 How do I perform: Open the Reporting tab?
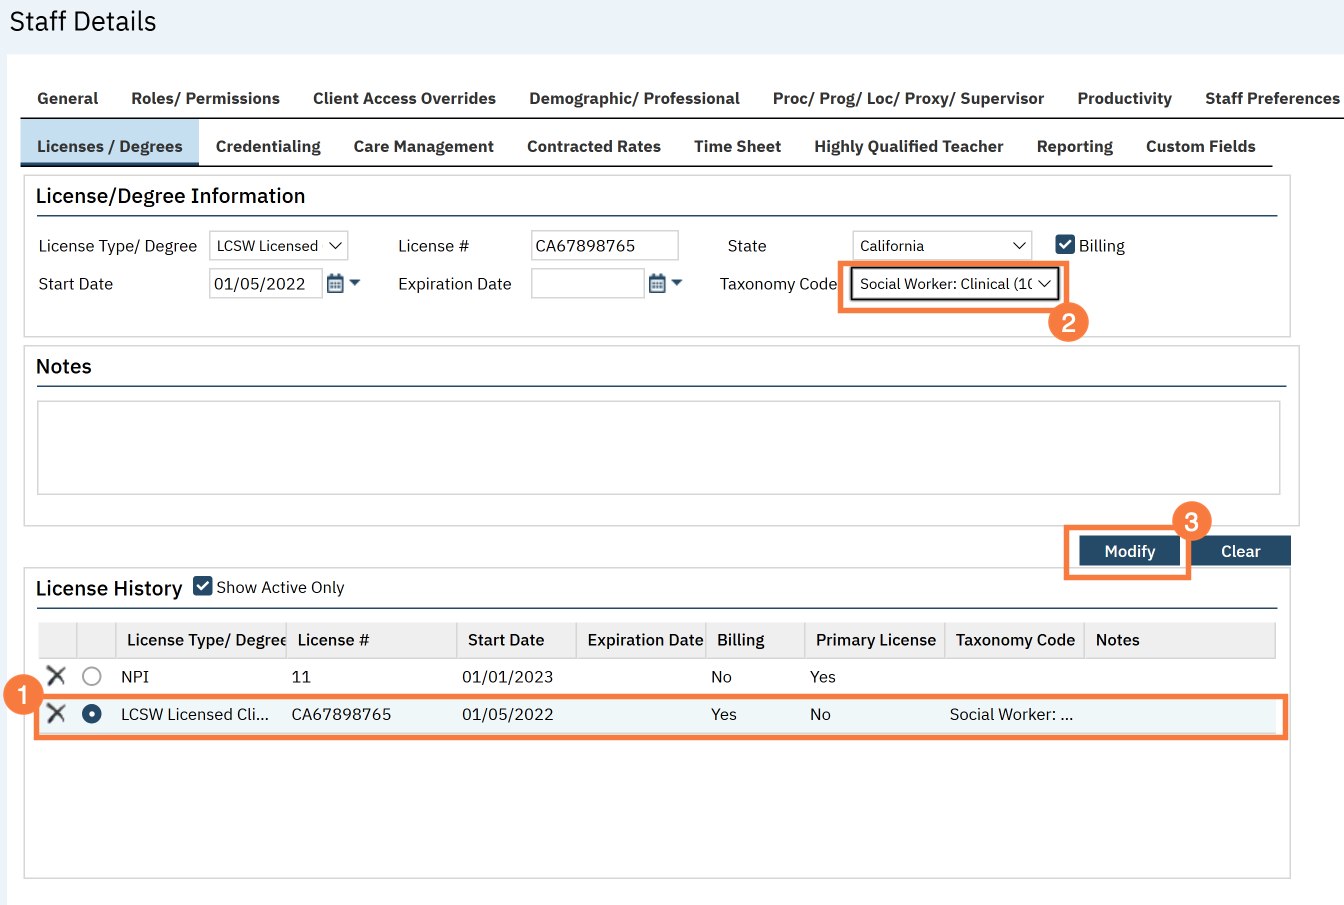(1075, 146)
